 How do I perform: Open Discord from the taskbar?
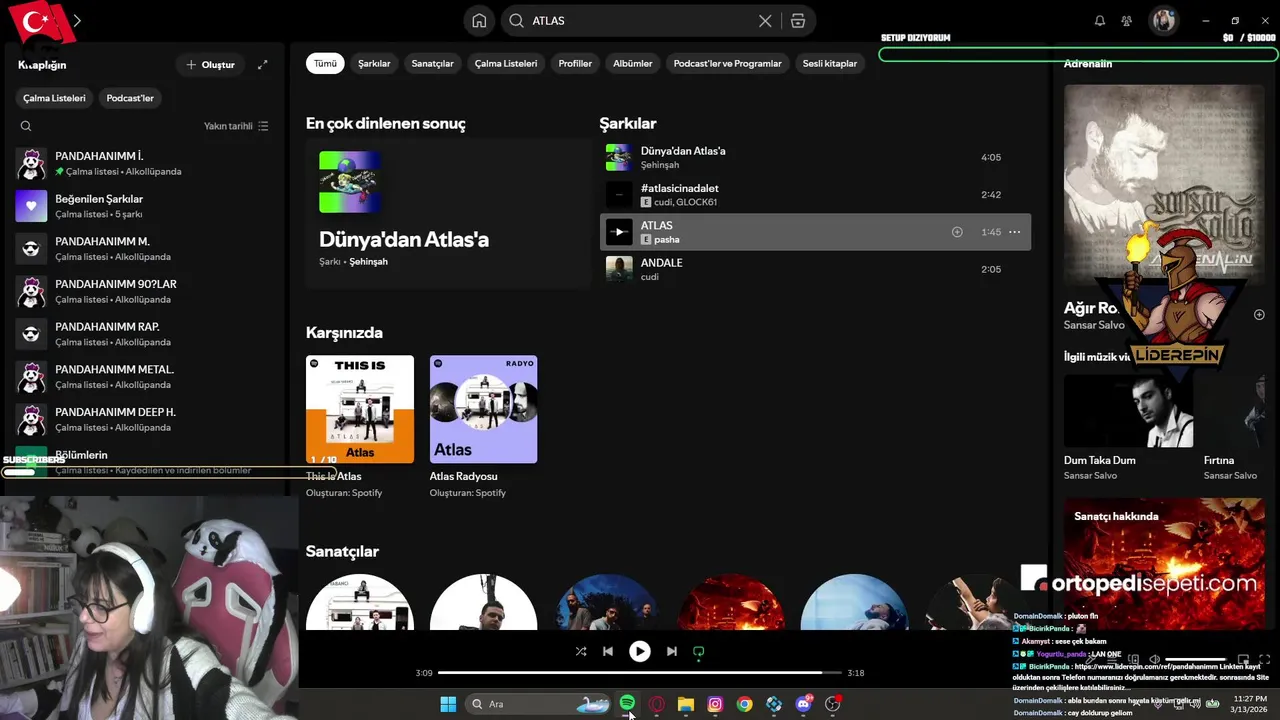click(x=803, y=704)
